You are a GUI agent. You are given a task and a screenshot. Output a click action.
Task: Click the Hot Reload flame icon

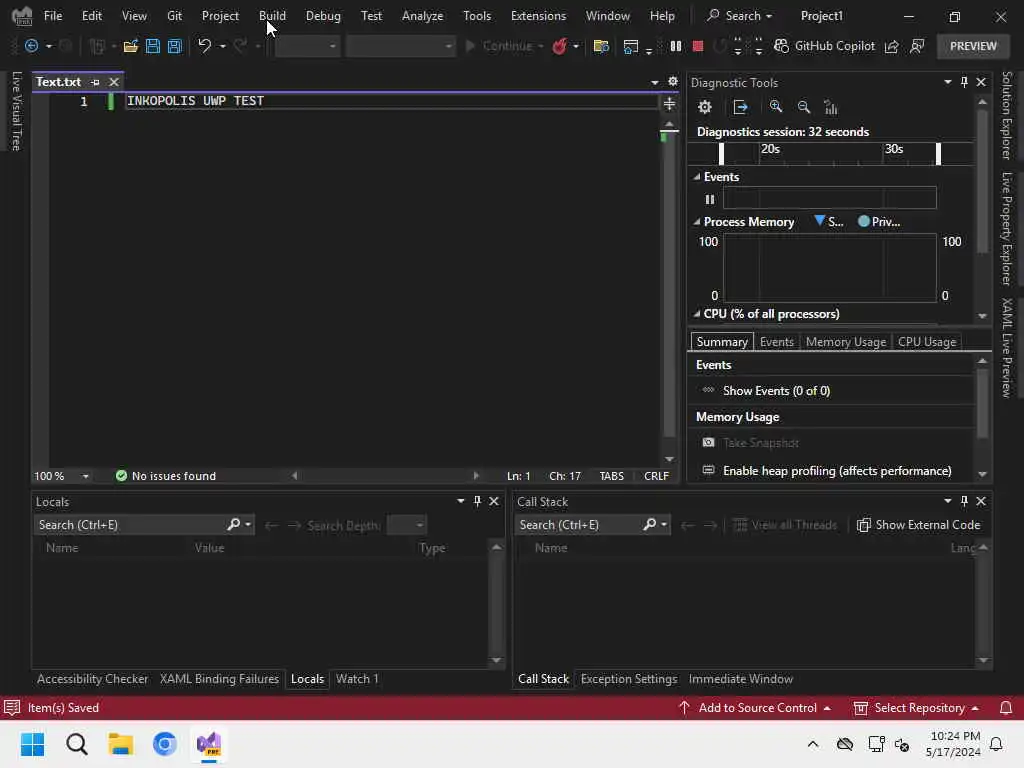click(560, 46)
